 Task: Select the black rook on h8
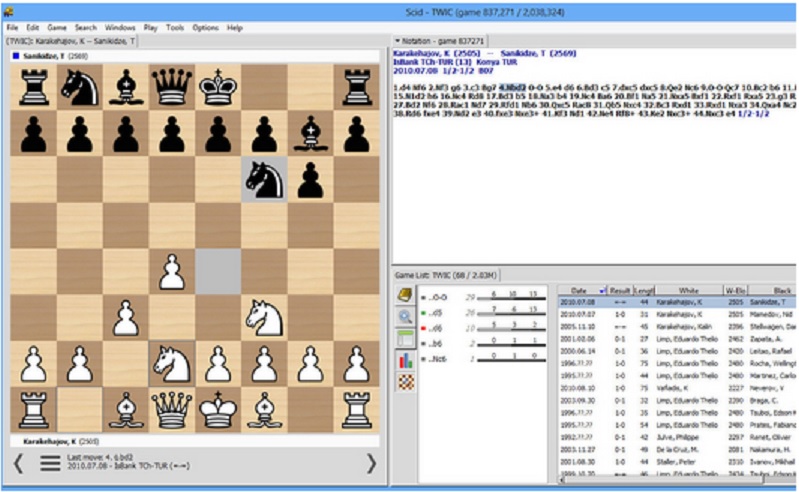(x=356, y=87)
